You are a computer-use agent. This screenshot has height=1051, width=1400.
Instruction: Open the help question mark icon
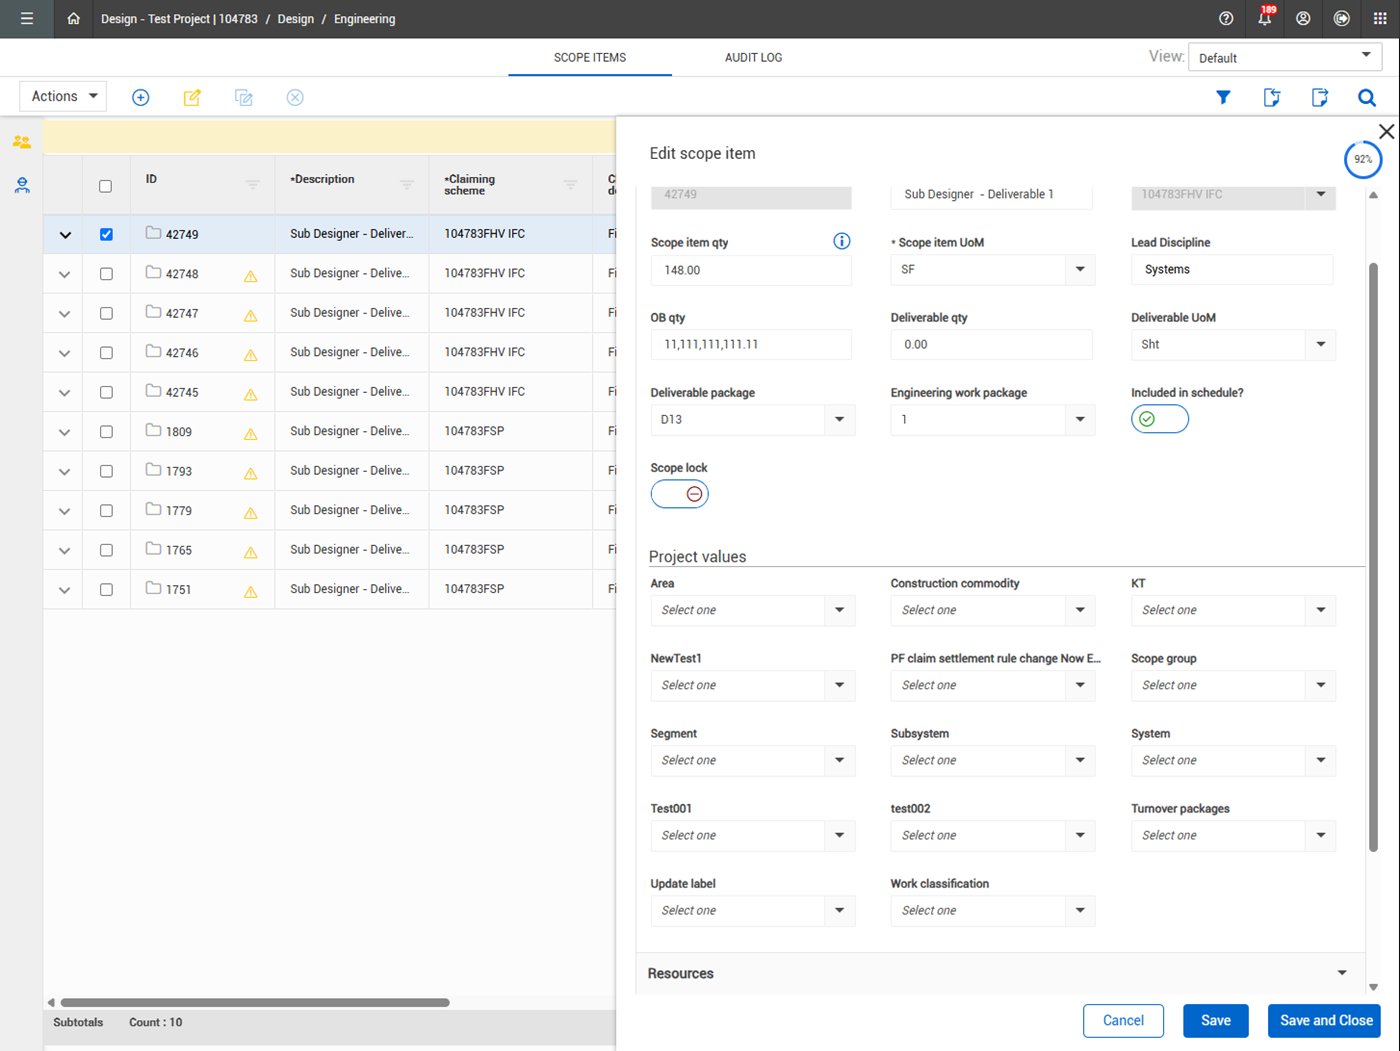[x=1226, y=19]
